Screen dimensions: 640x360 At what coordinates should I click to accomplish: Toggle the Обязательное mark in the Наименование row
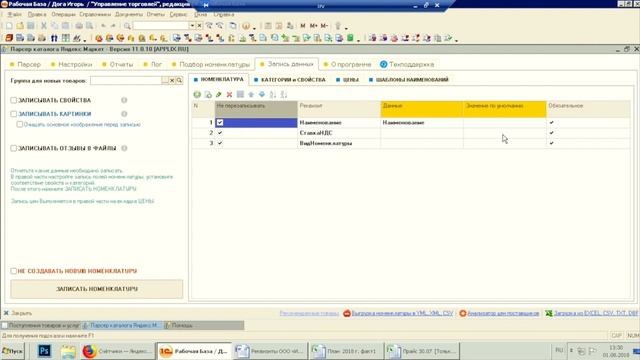(x=551, y=122)
